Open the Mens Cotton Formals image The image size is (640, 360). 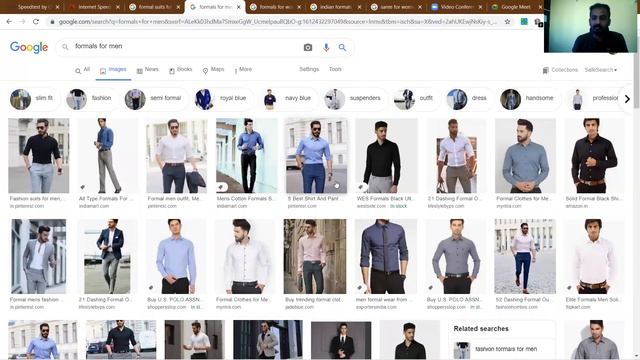point(247,156)
